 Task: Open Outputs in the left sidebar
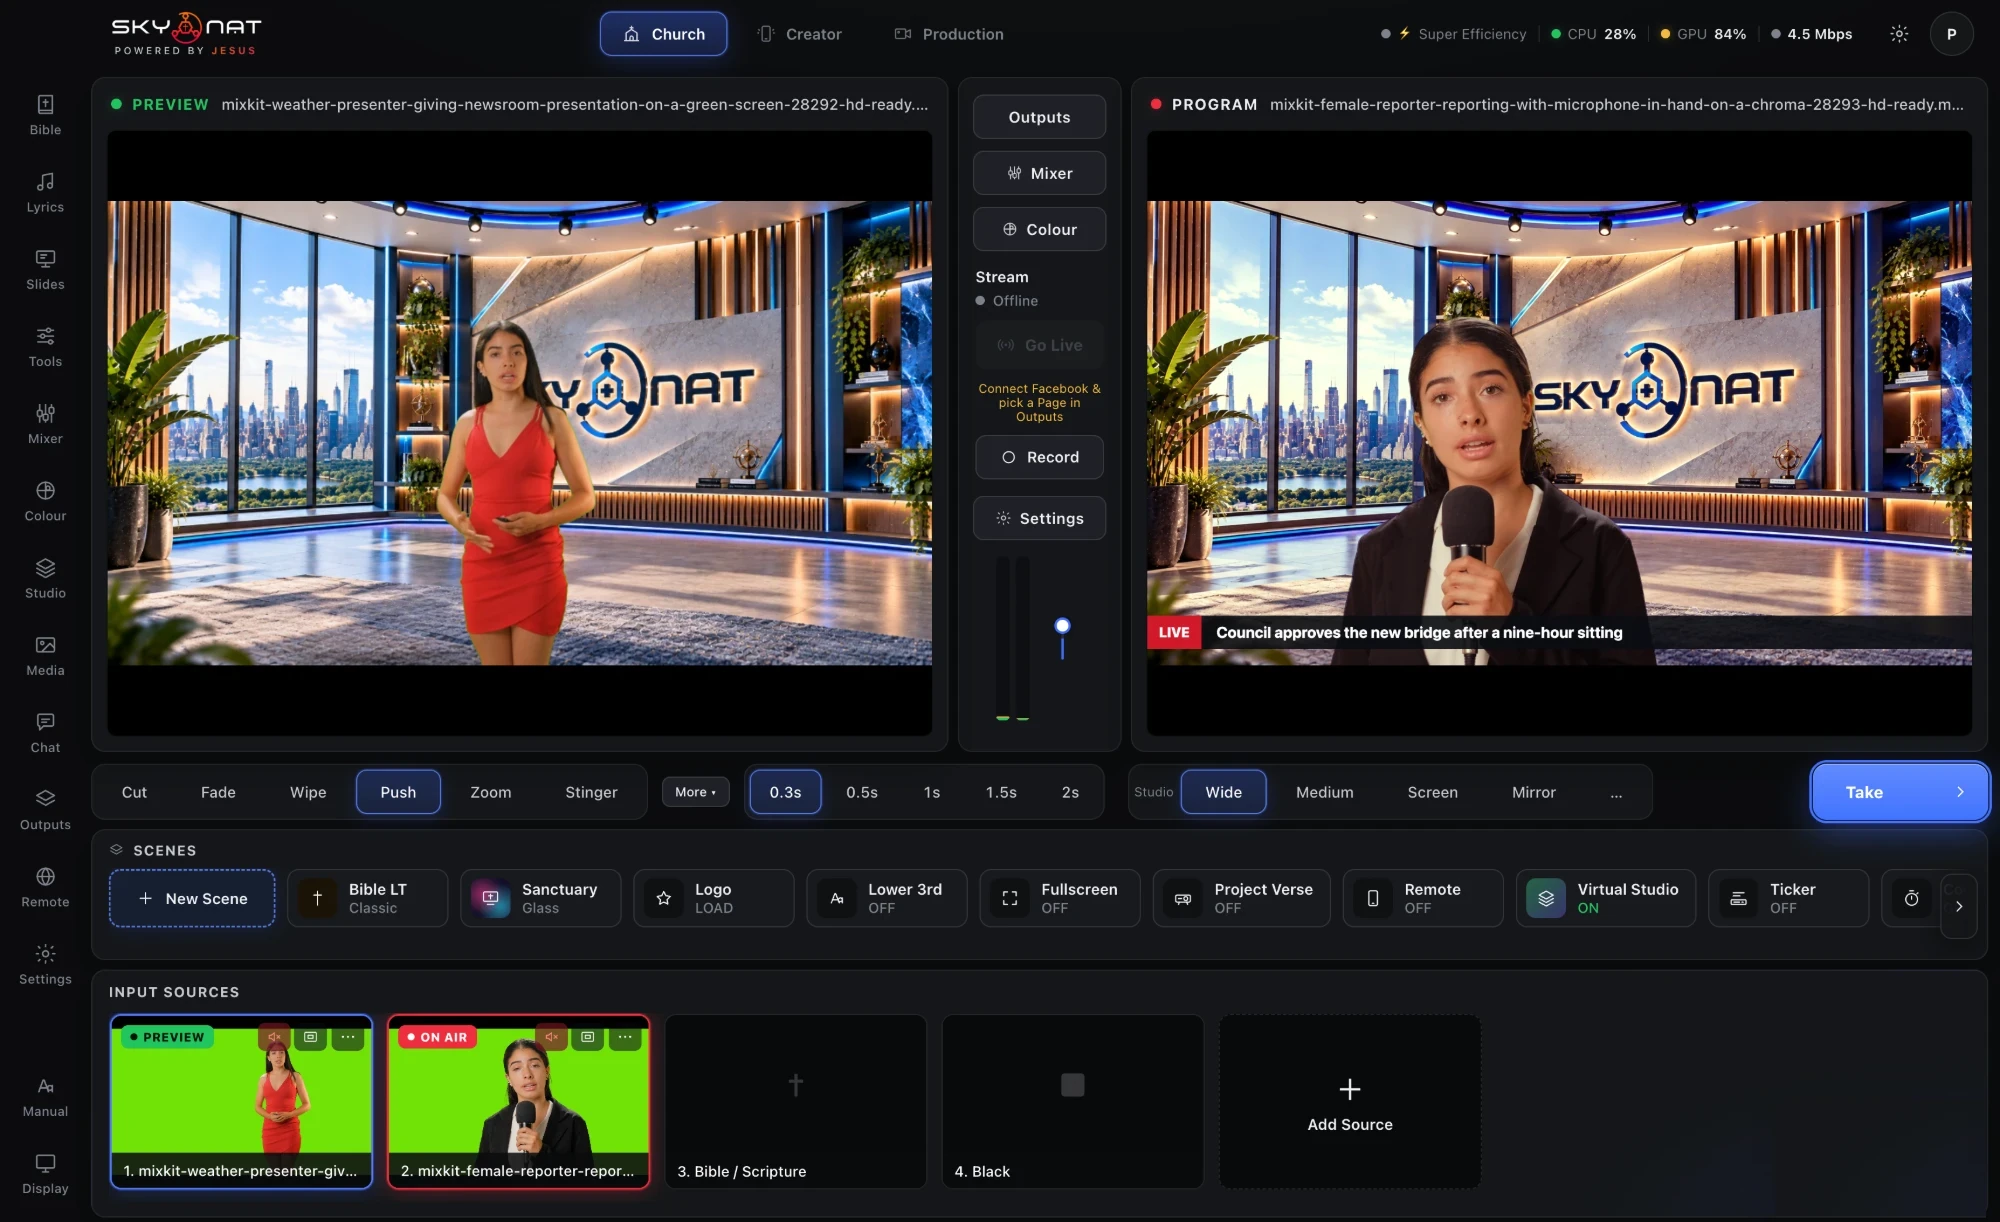(45, 809)
